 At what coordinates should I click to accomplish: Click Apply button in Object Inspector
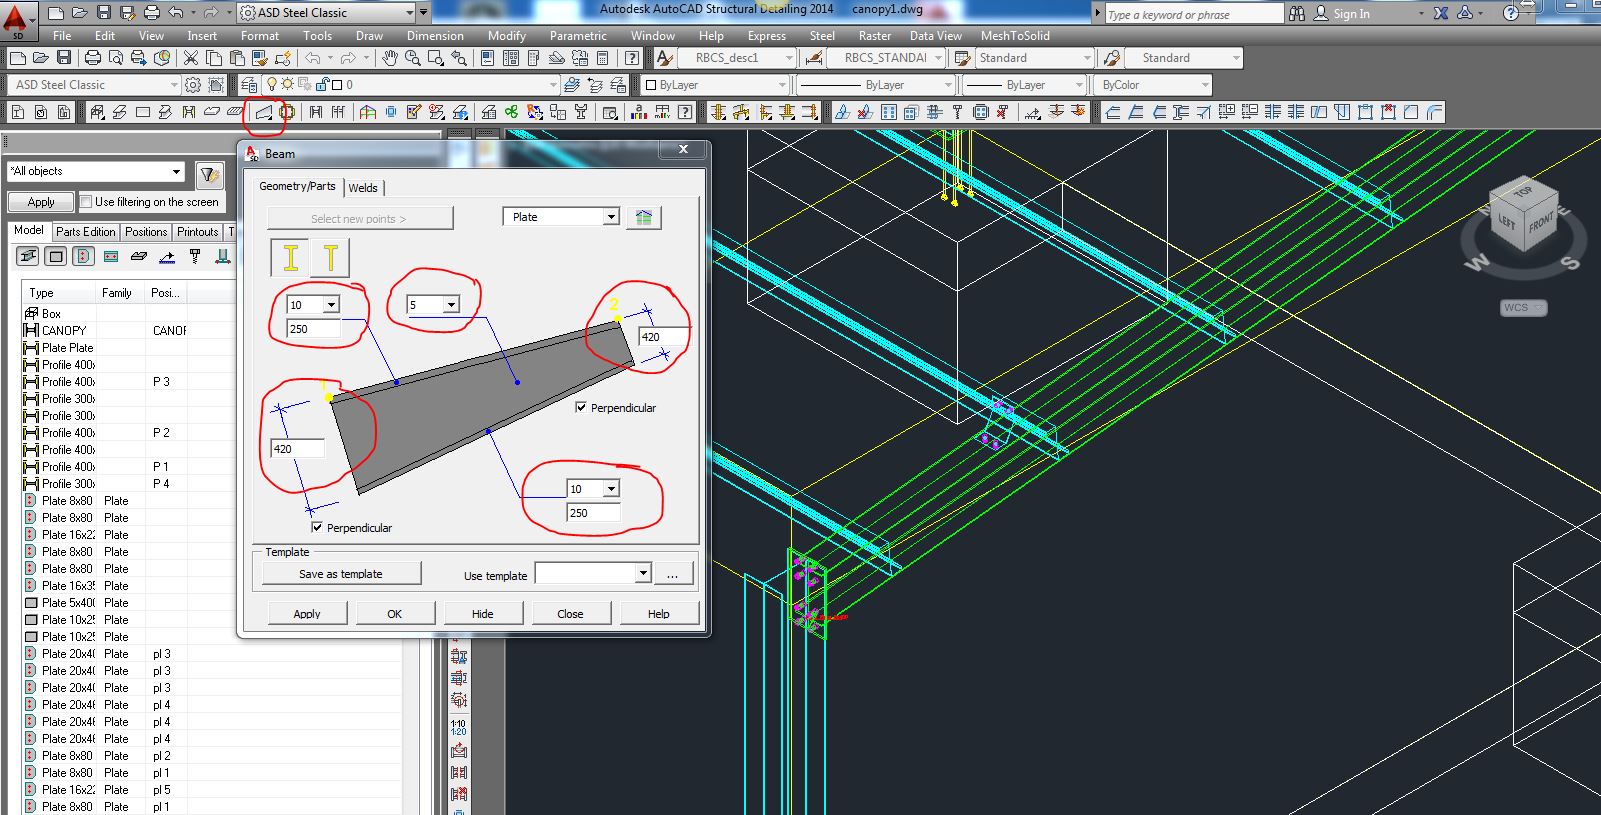41,202
